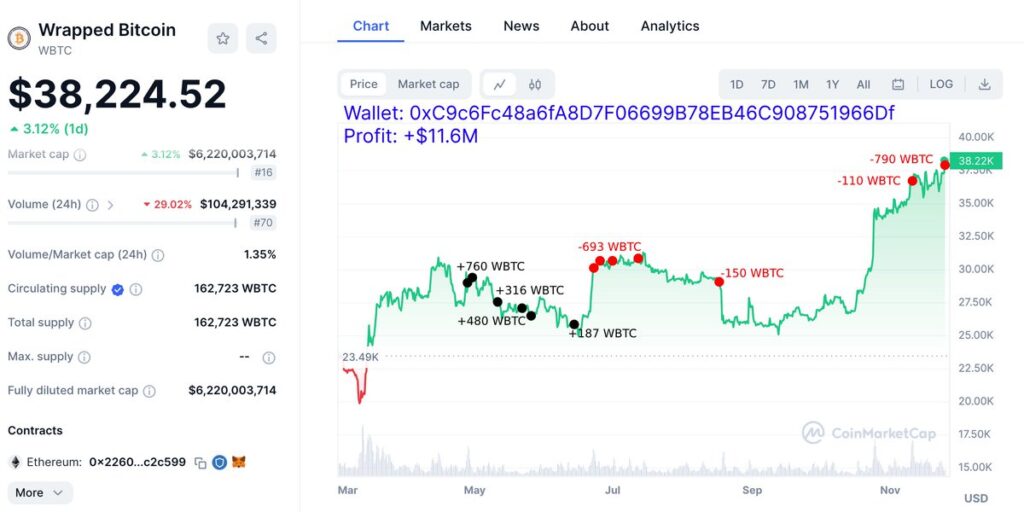The width and height of the screenshot is (1024, 512).
Task: Expand Volume (24h) chevron arrow
Action: tap(110, 205)
